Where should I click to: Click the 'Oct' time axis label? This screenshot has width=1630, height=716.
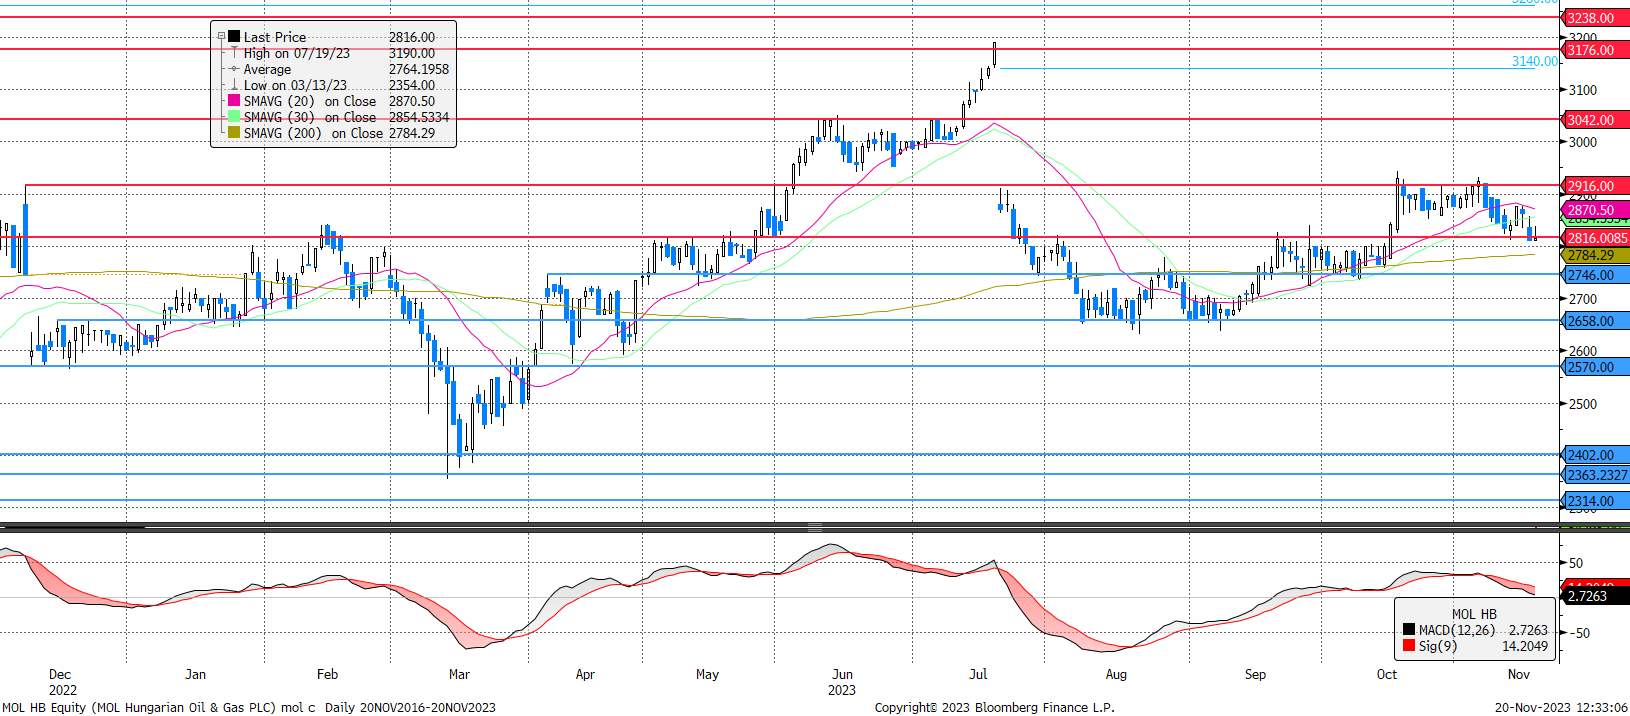coord(1387,674)
